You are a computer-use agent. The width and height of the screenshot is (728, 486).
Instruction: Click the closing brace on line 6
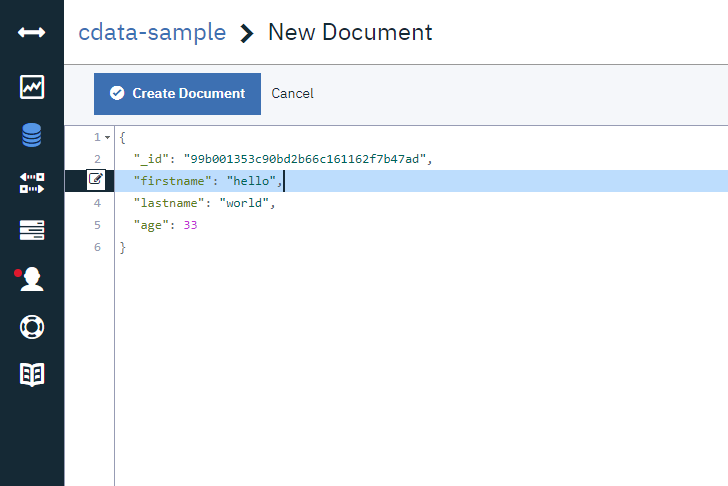click(123, 247)
